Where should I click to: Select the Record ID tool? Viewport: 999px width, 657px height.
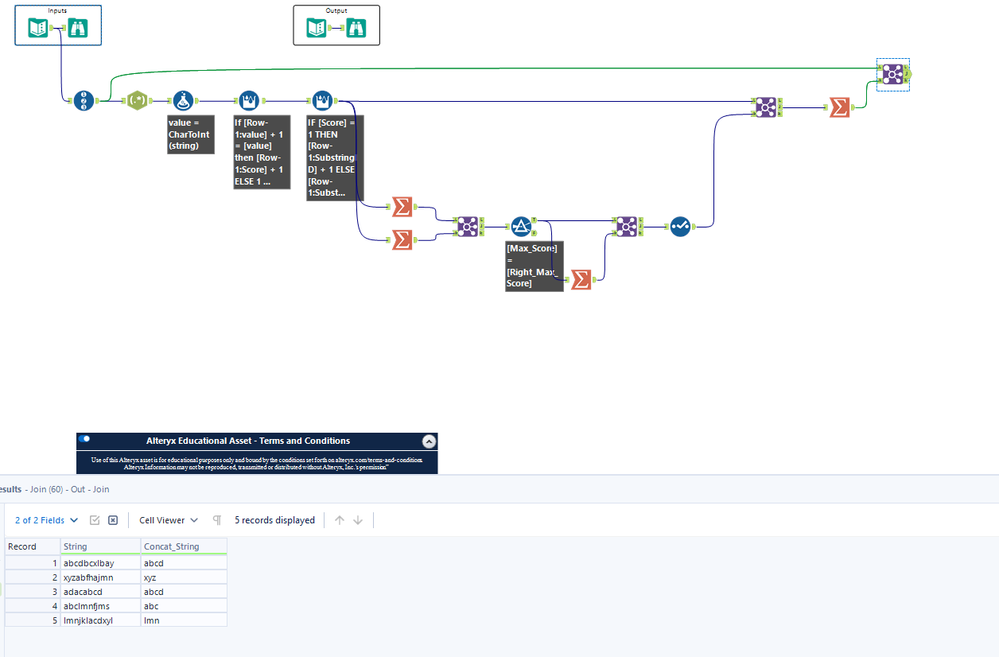[x=83, y=101]
